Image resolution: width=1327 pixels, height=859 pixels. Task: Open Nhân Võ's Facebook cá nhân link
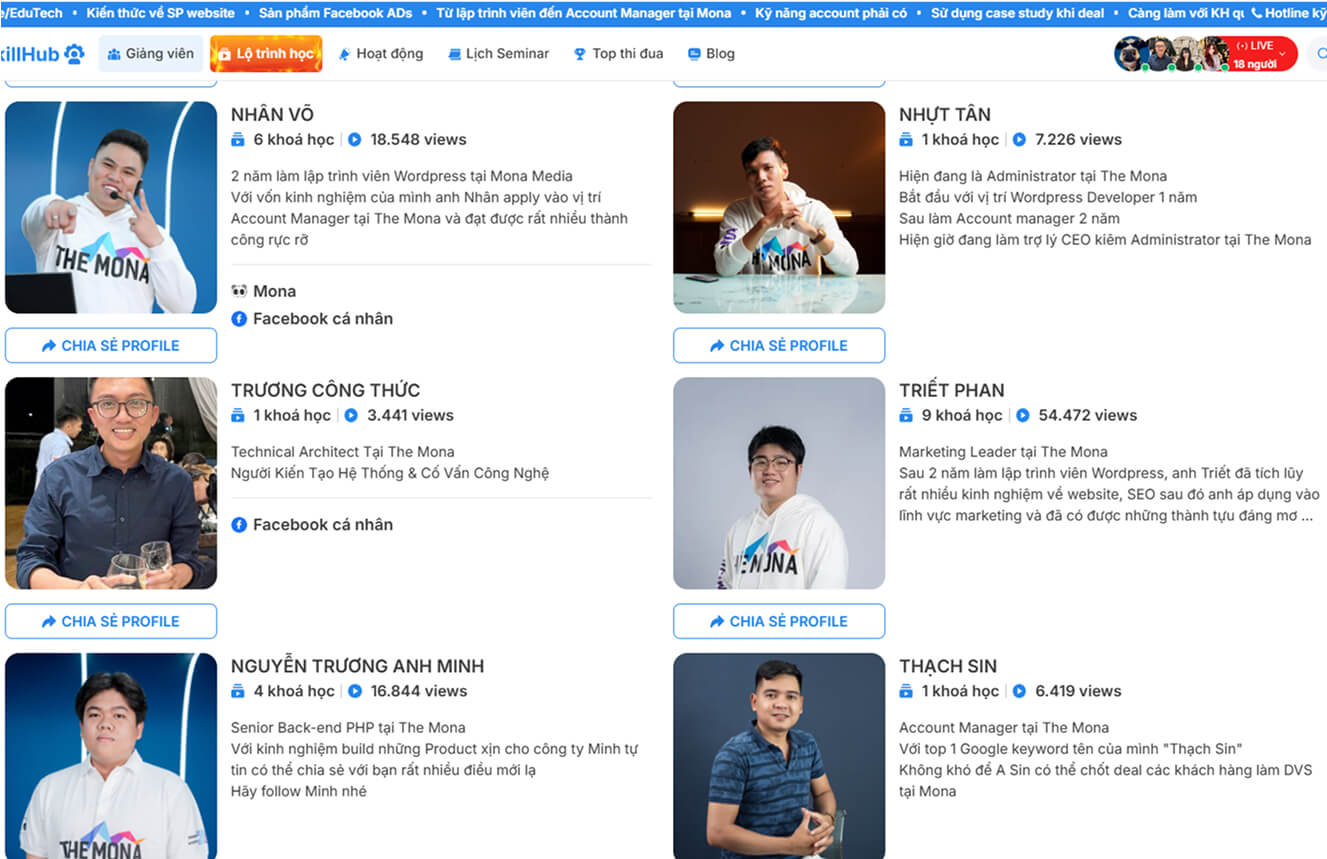coord(312,319)
